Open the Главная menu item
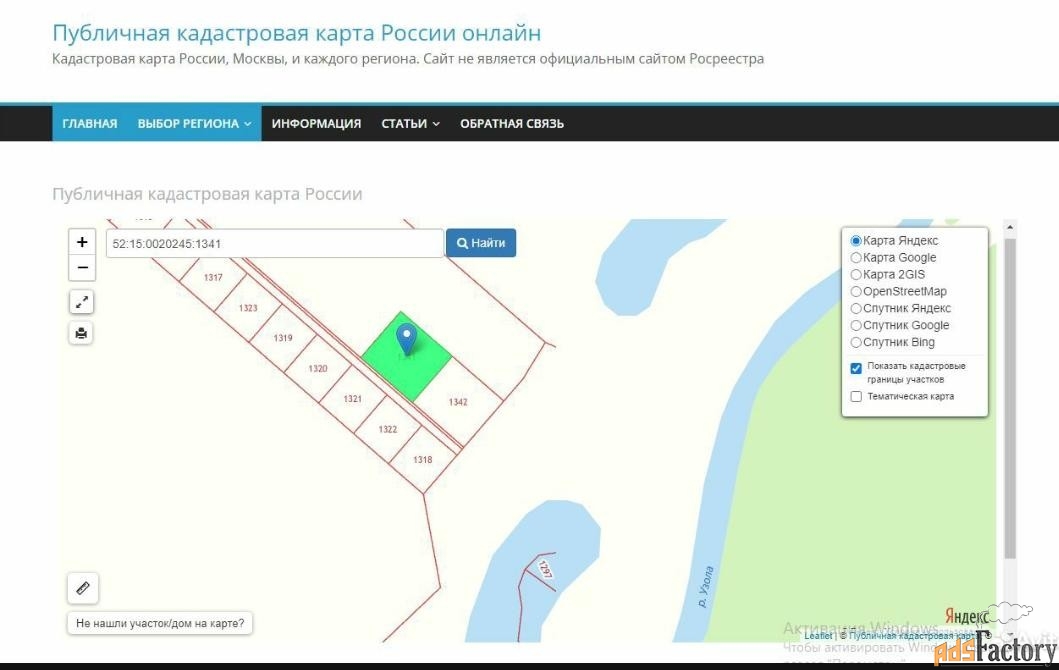The image size is (1059, 670). pyautogui.click(x=90, y=124)
